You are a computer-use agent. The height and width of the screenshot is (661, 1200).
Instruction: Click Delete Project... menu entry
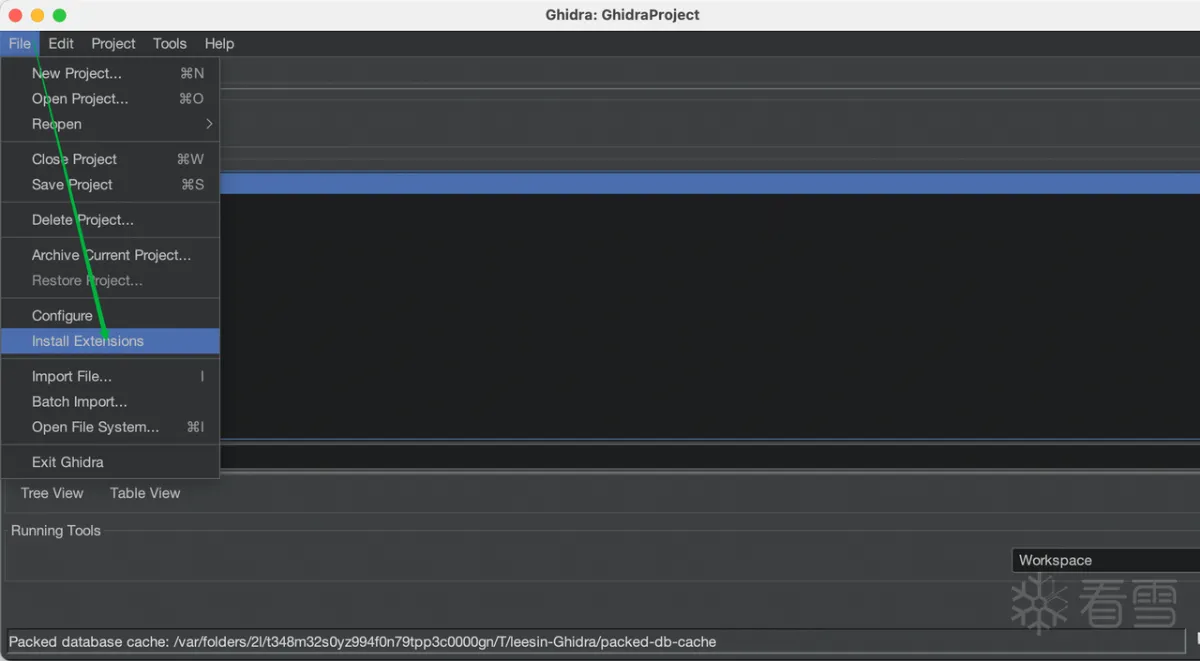click(x=110, y=220)
